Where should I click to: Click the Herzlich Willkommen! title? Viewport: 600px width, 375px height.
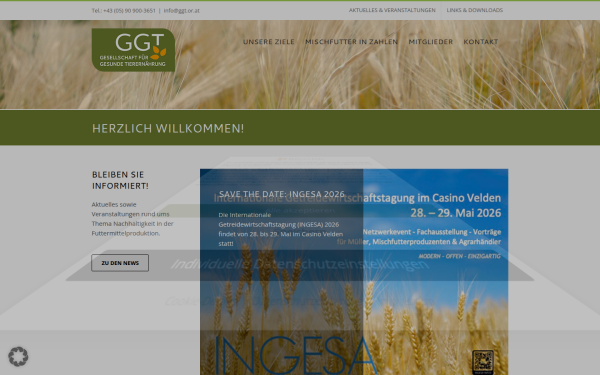[x=168, y=129]
